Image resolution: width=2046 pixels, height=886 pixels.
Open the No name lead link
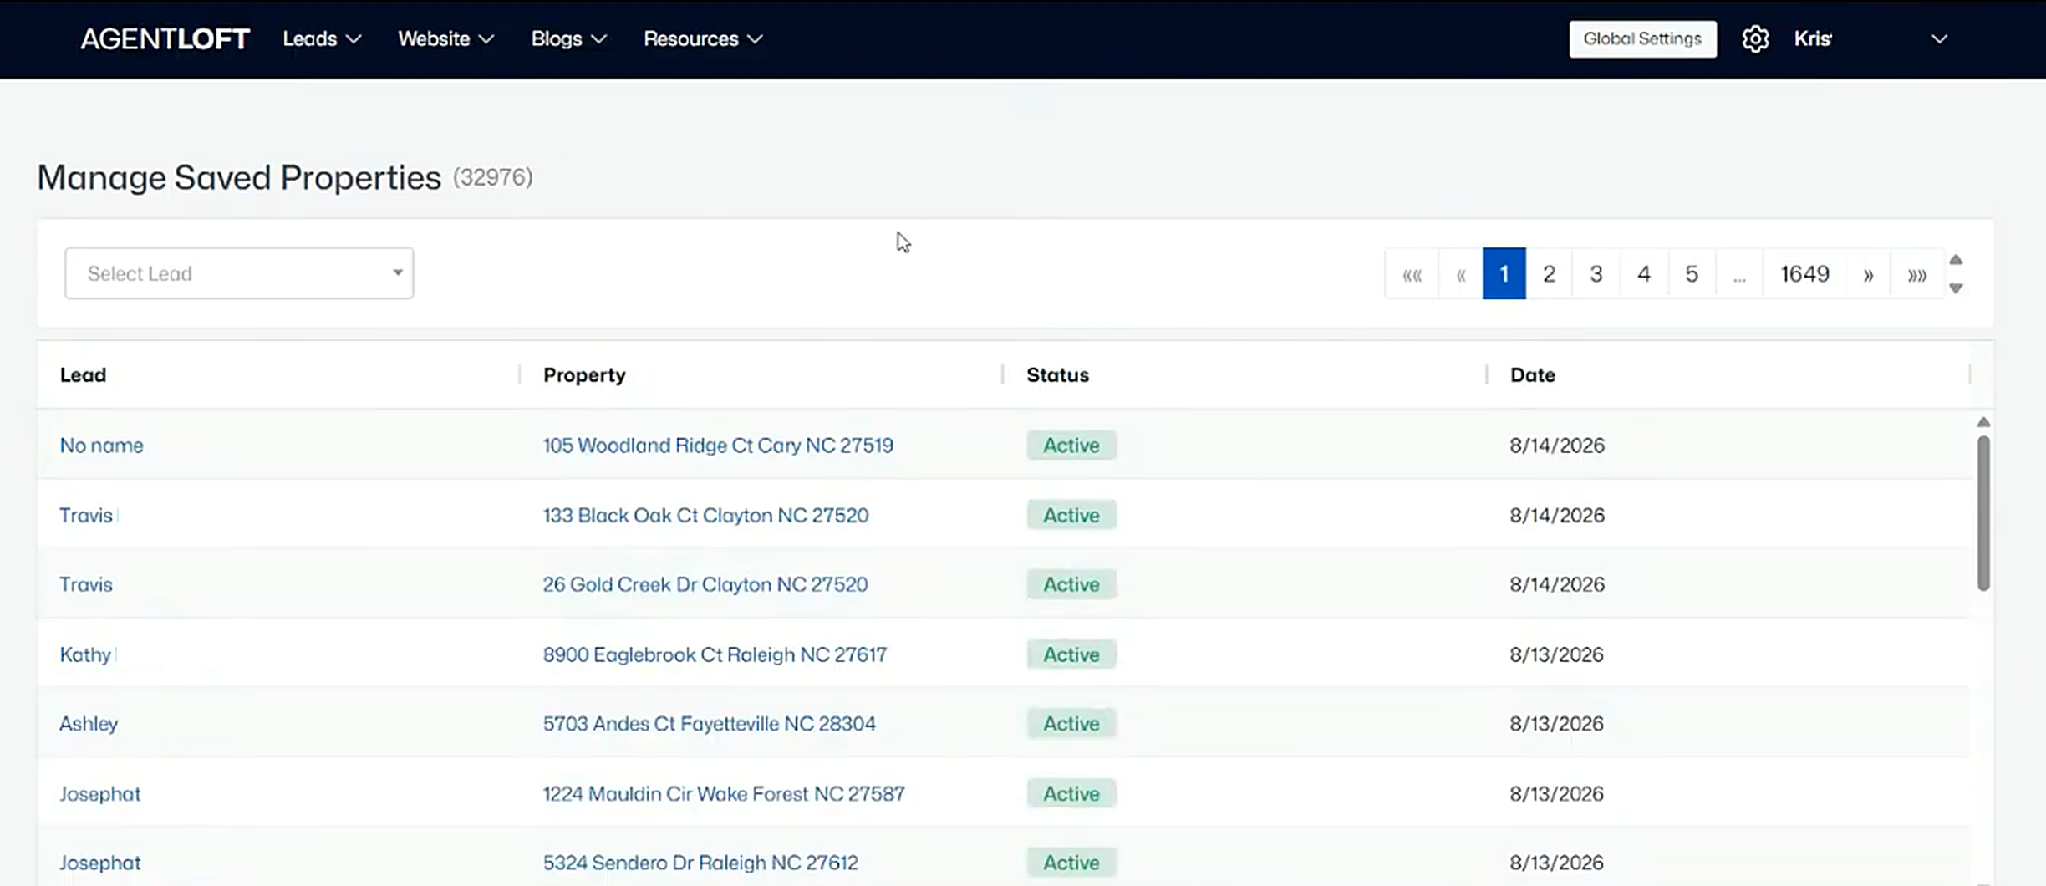(101, 445)
